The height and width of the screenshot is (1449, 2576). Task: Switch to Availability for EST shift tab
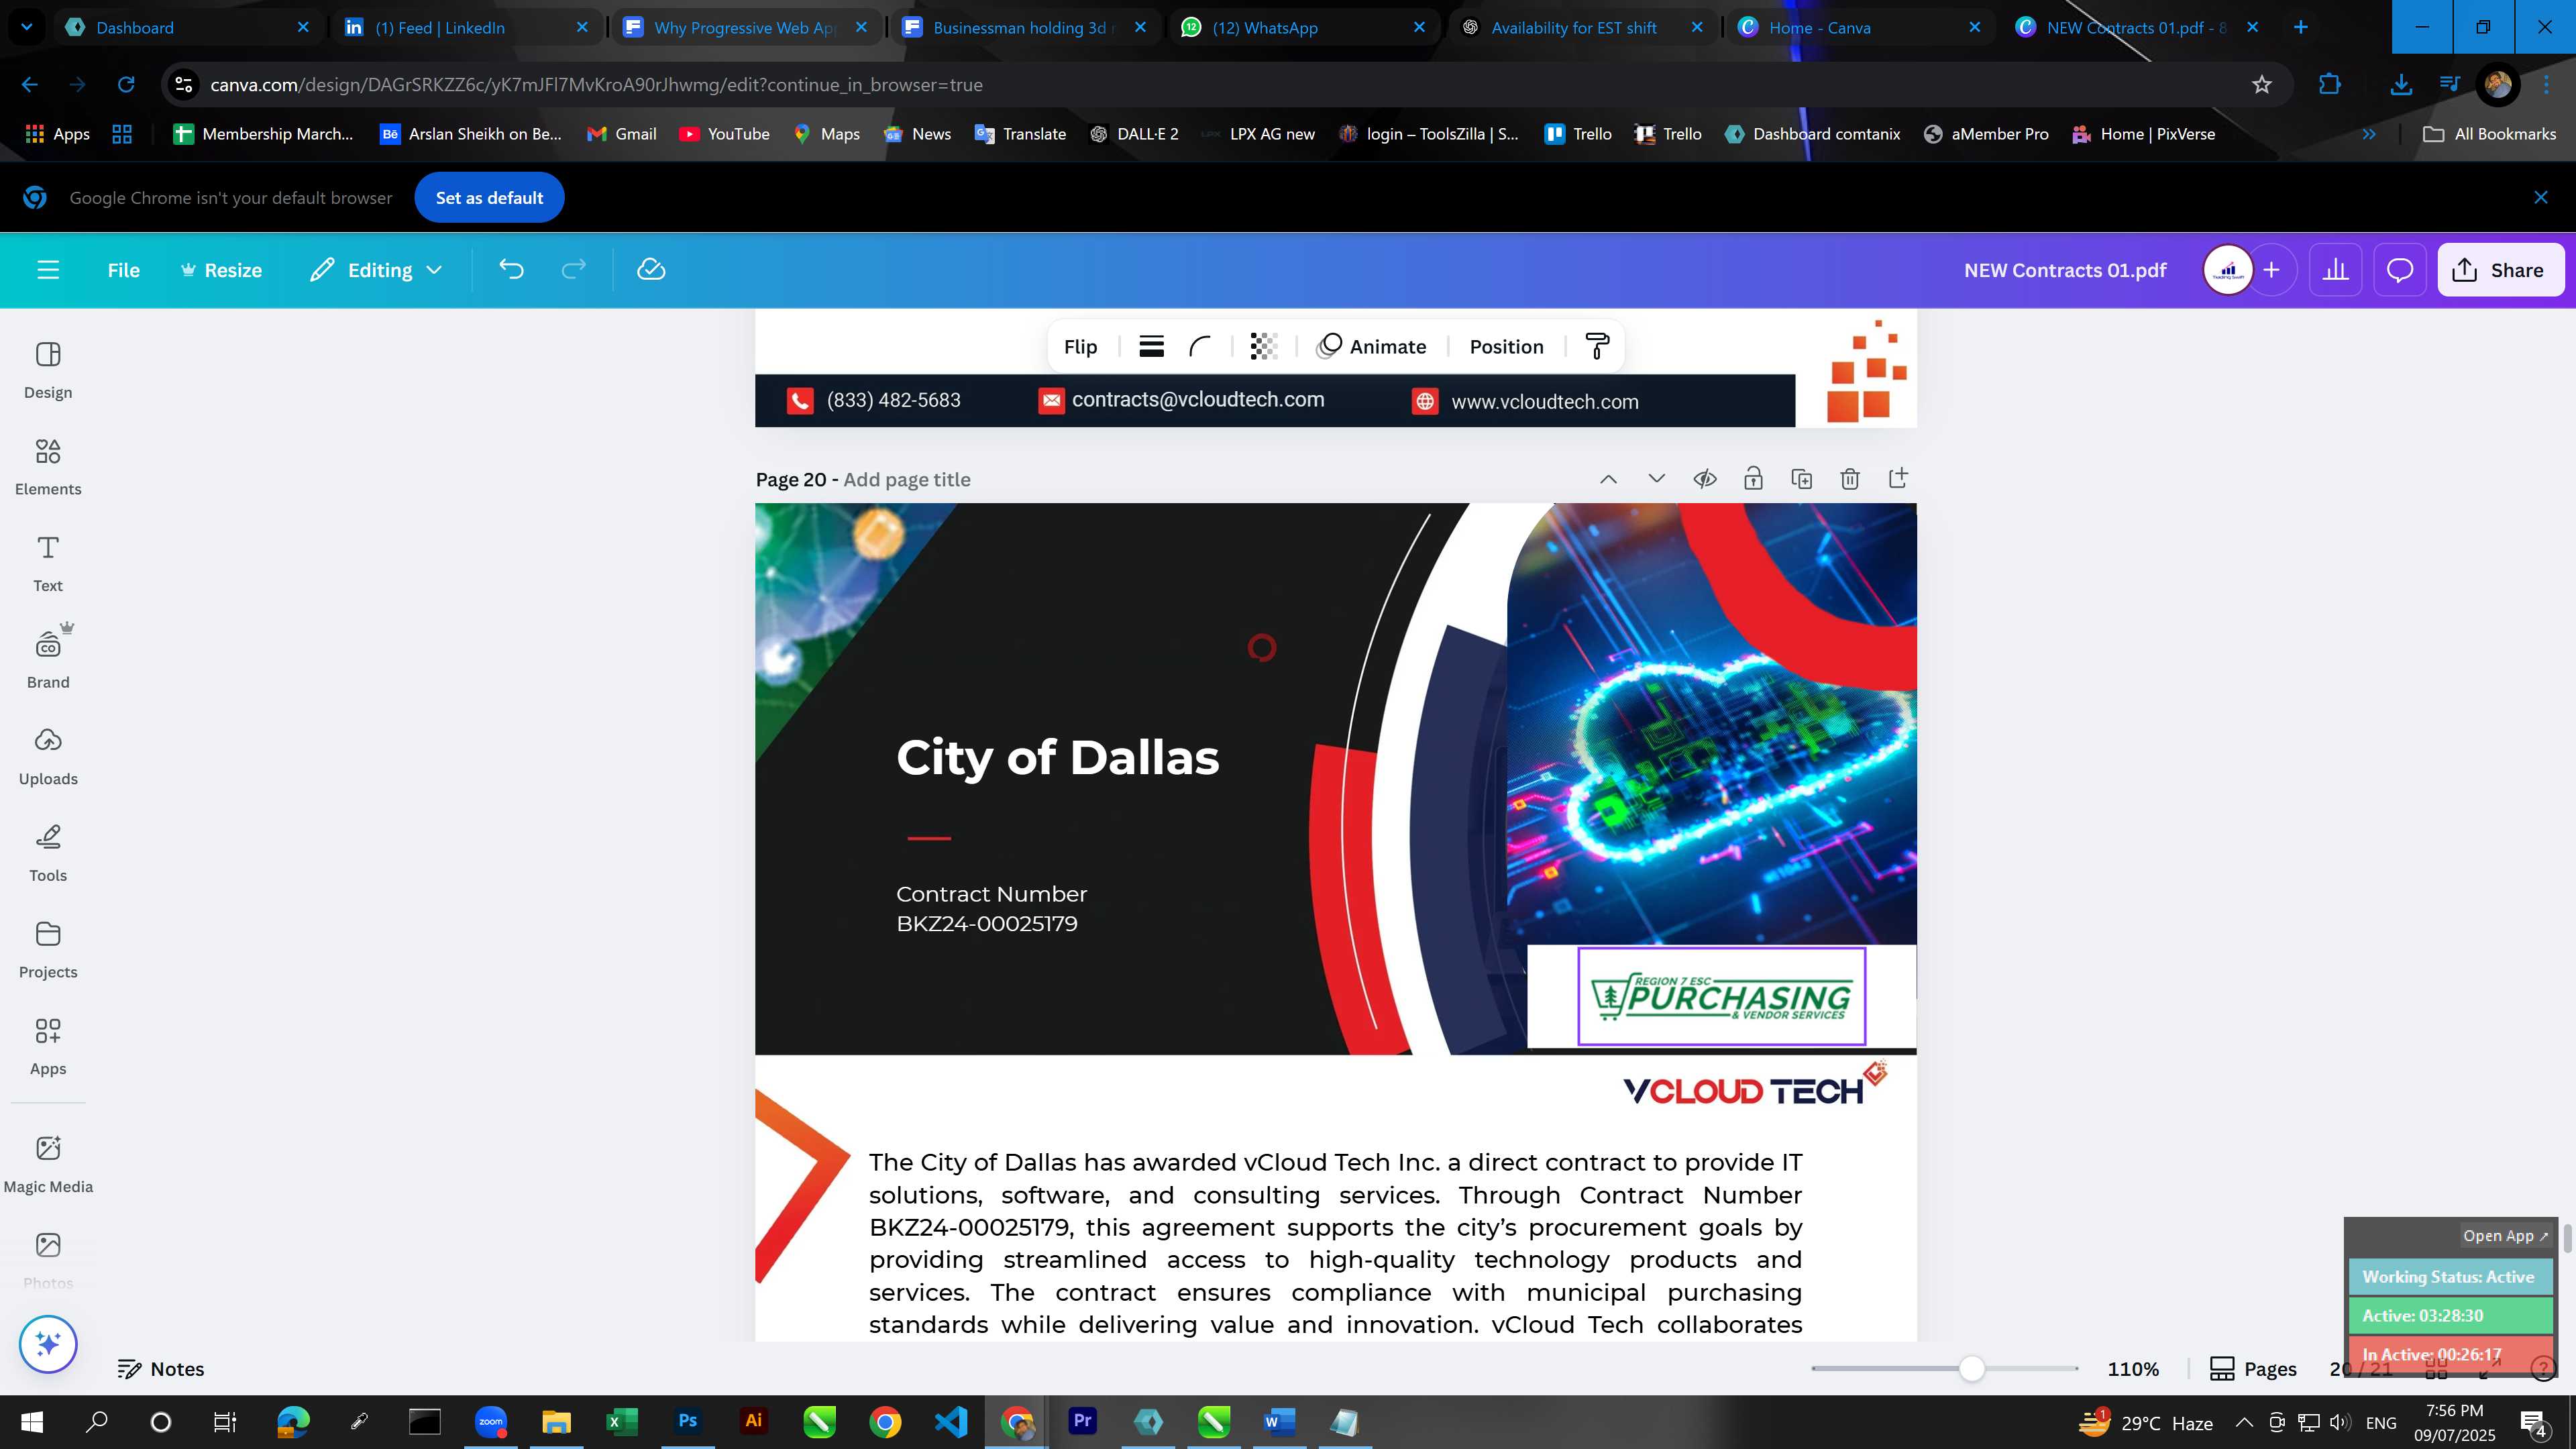pos(1582,27)
